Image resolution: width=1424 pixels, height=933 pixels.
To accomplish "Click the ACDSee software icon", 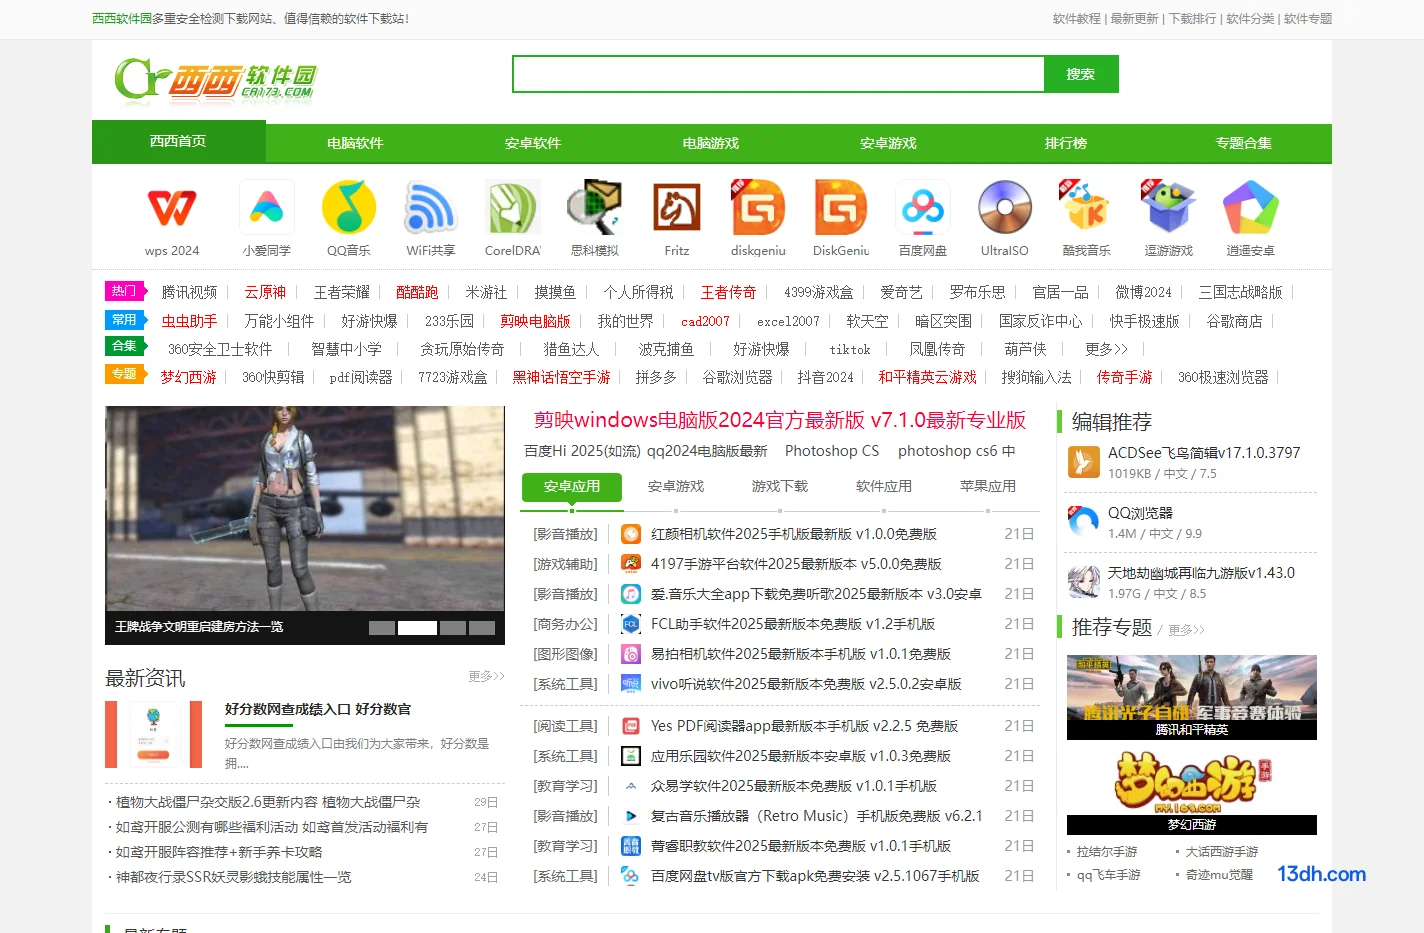I will tap(1084, 462).
